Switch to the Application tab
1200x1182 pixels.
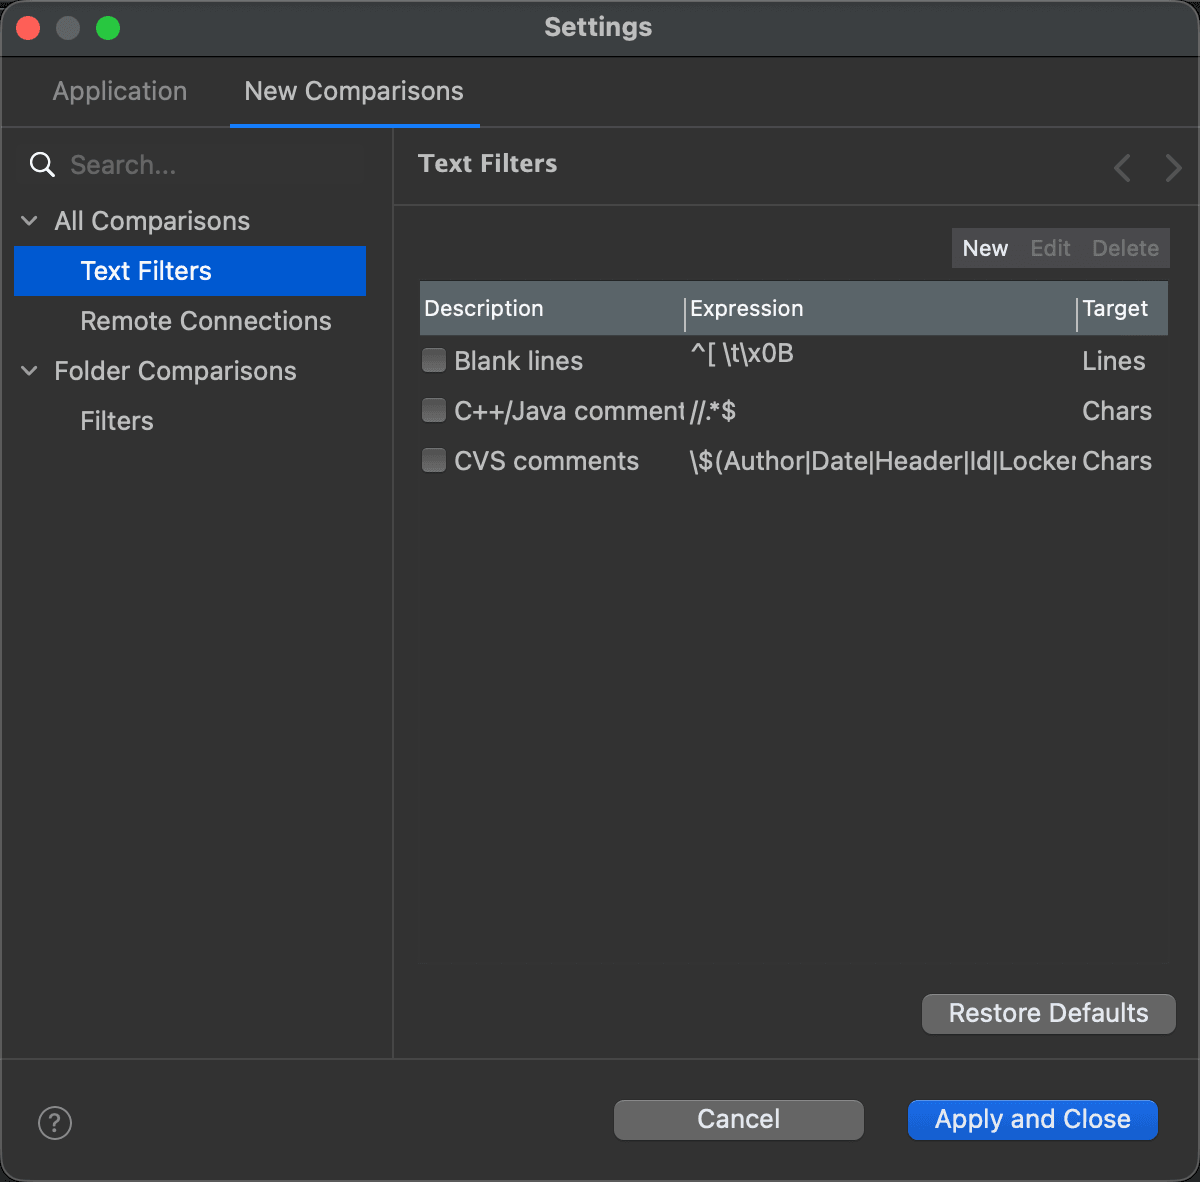tap(120, 91)
